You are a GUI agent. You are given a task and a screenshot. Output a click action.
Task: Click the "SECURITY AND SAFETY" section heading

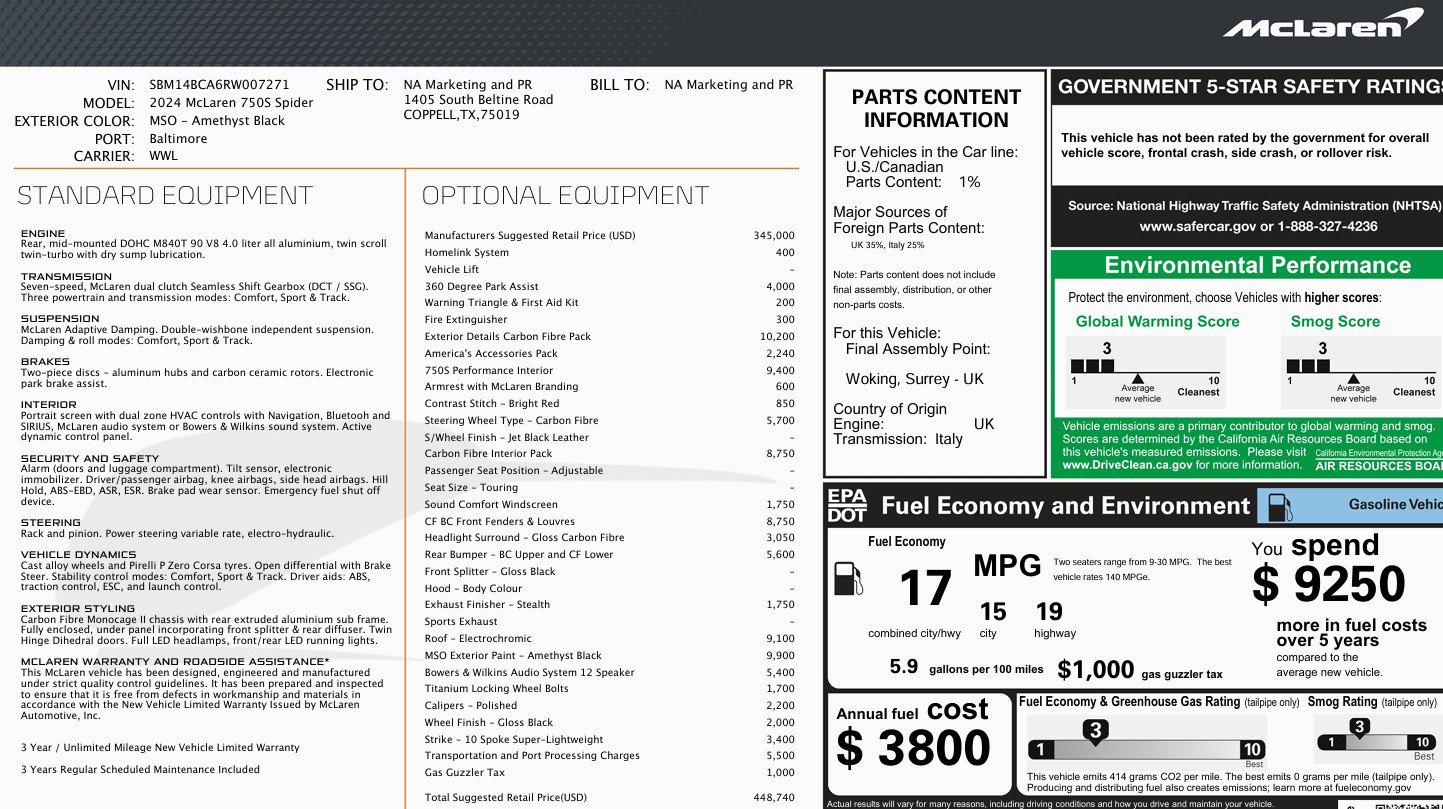(x=90, y=459)
